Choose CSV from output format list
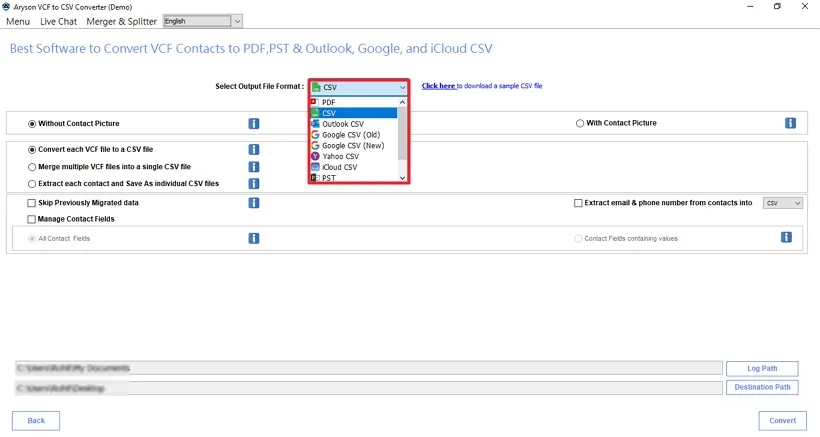820x437 pixels. [x=354, y=113]
